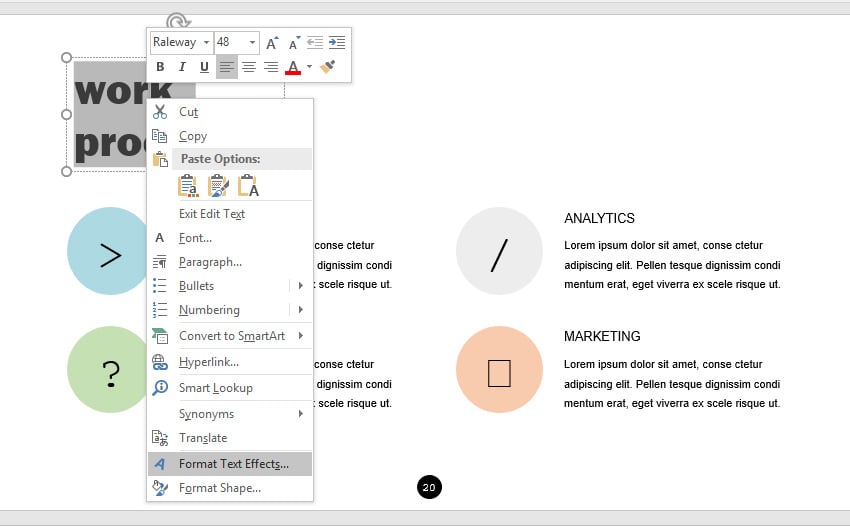This screenshot has width=850, height=526.
Task: Choose Use Destination Theme paste option
Action: coord(188,186)
